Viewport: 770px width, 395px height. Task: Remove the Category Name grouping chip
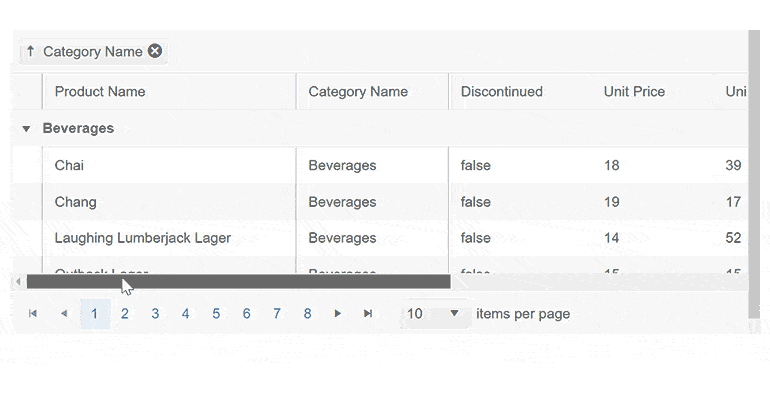(155, 51)
